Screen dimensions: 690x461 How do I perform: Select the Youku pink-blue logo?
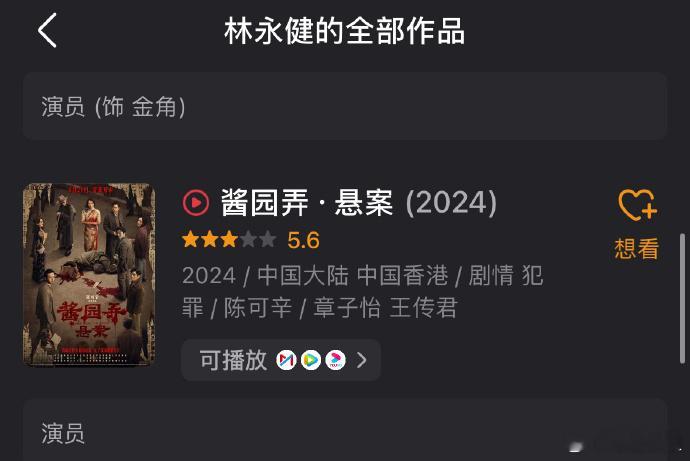click(335, 360)
